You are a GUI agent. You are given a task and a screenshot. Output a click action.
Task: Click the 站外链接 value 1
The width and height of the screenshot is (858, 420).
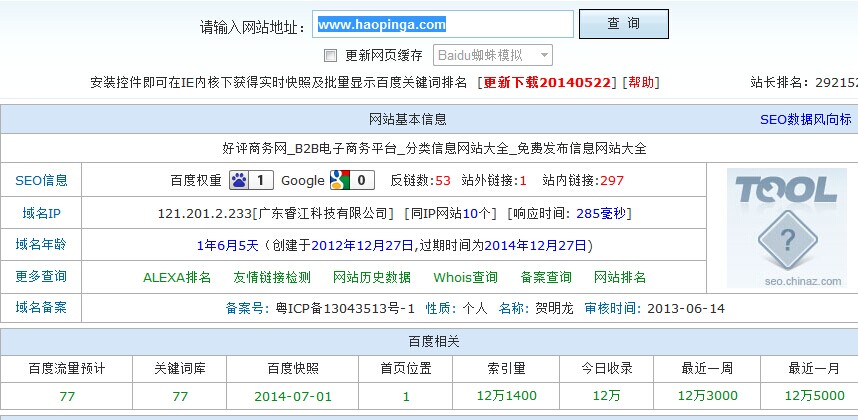[x=523, y=180]
